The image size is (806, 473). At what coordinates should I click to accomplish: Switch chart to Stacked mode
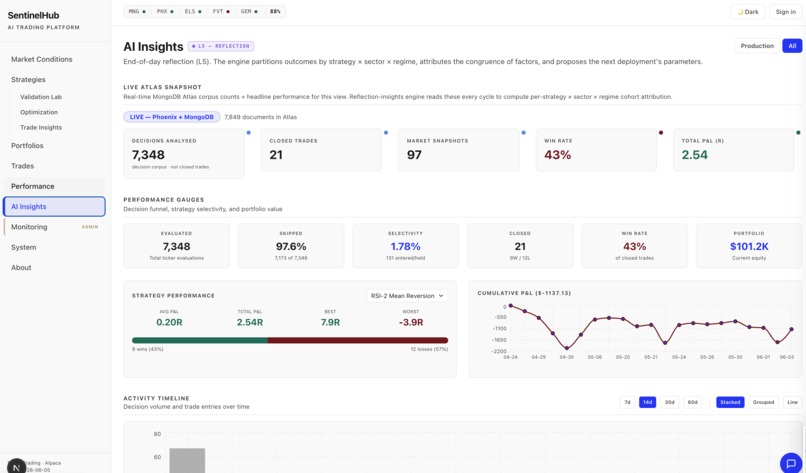point(730,402)
